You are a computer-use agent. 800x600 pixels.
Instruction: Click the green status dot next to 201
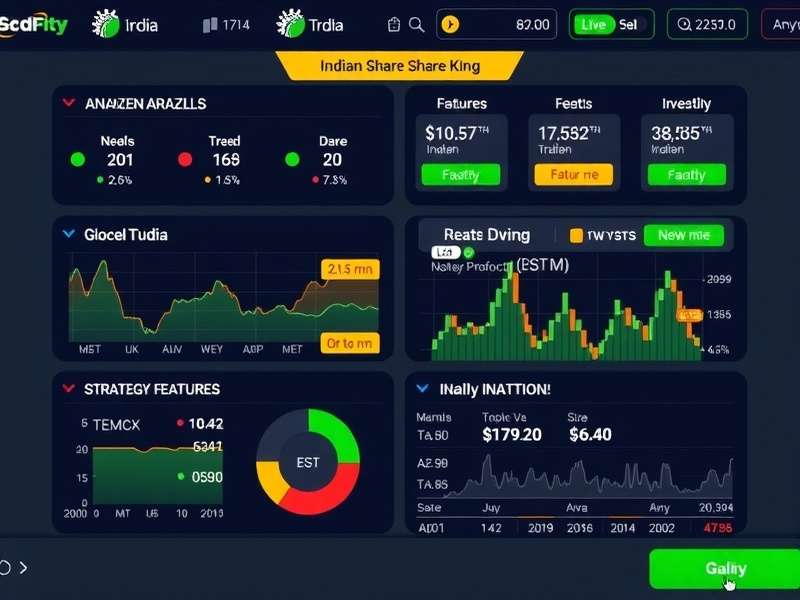click(76, 159)
